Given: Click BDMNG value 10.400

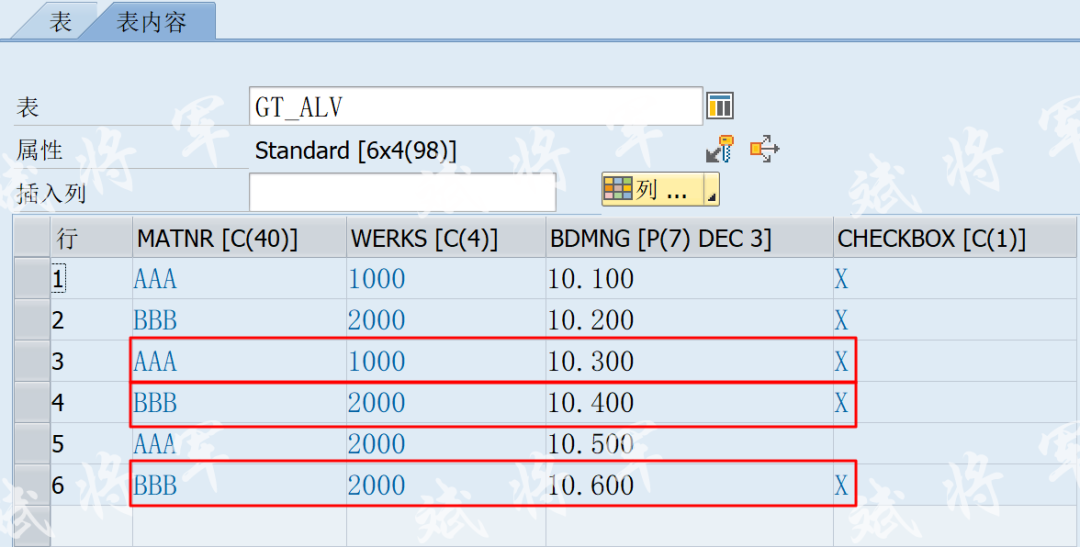Looking at the screenshot, I should 591,403.
